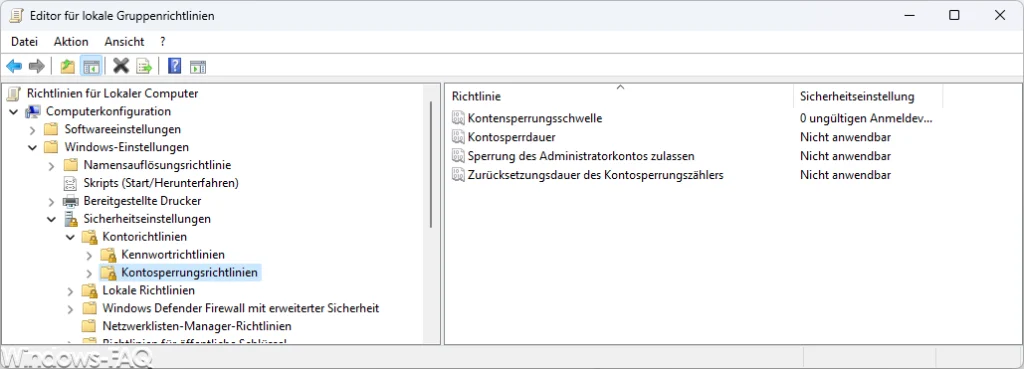Expand the Bereitgestellte Drucker node

[x=52, y=201]
